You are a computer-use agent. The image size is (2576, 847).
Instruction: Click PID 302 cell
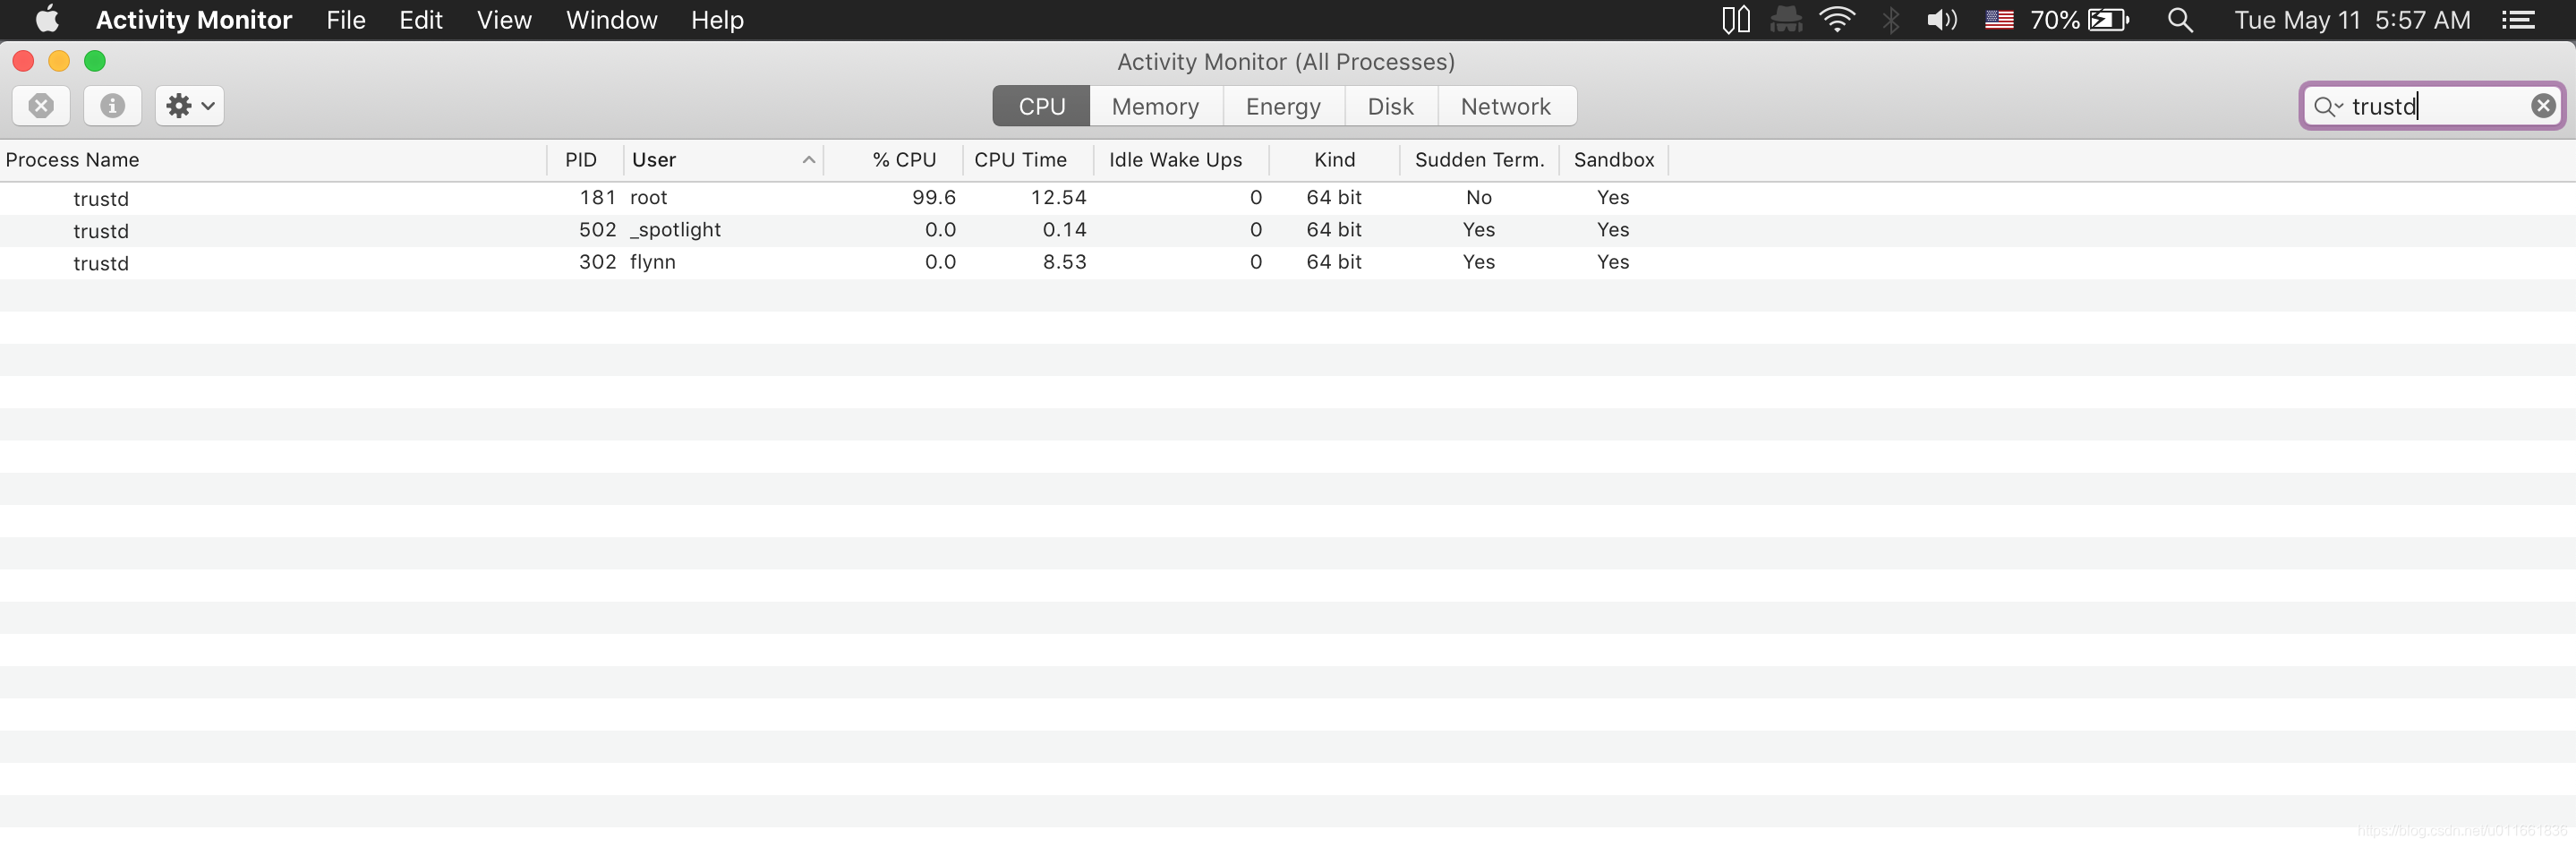click(597, 262)
